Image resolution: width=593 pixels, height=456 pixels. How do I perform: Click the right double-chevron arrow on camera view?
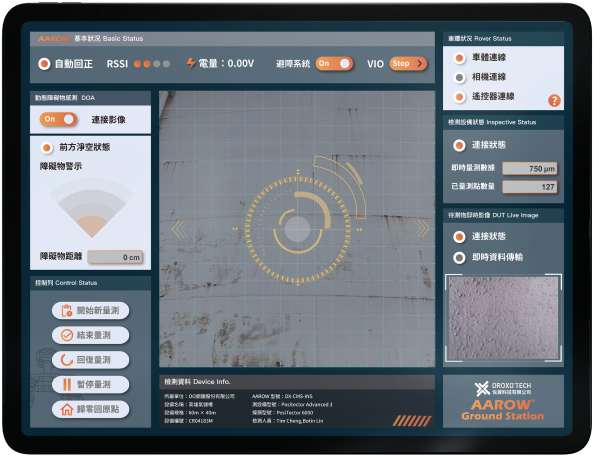click(422, 229)
